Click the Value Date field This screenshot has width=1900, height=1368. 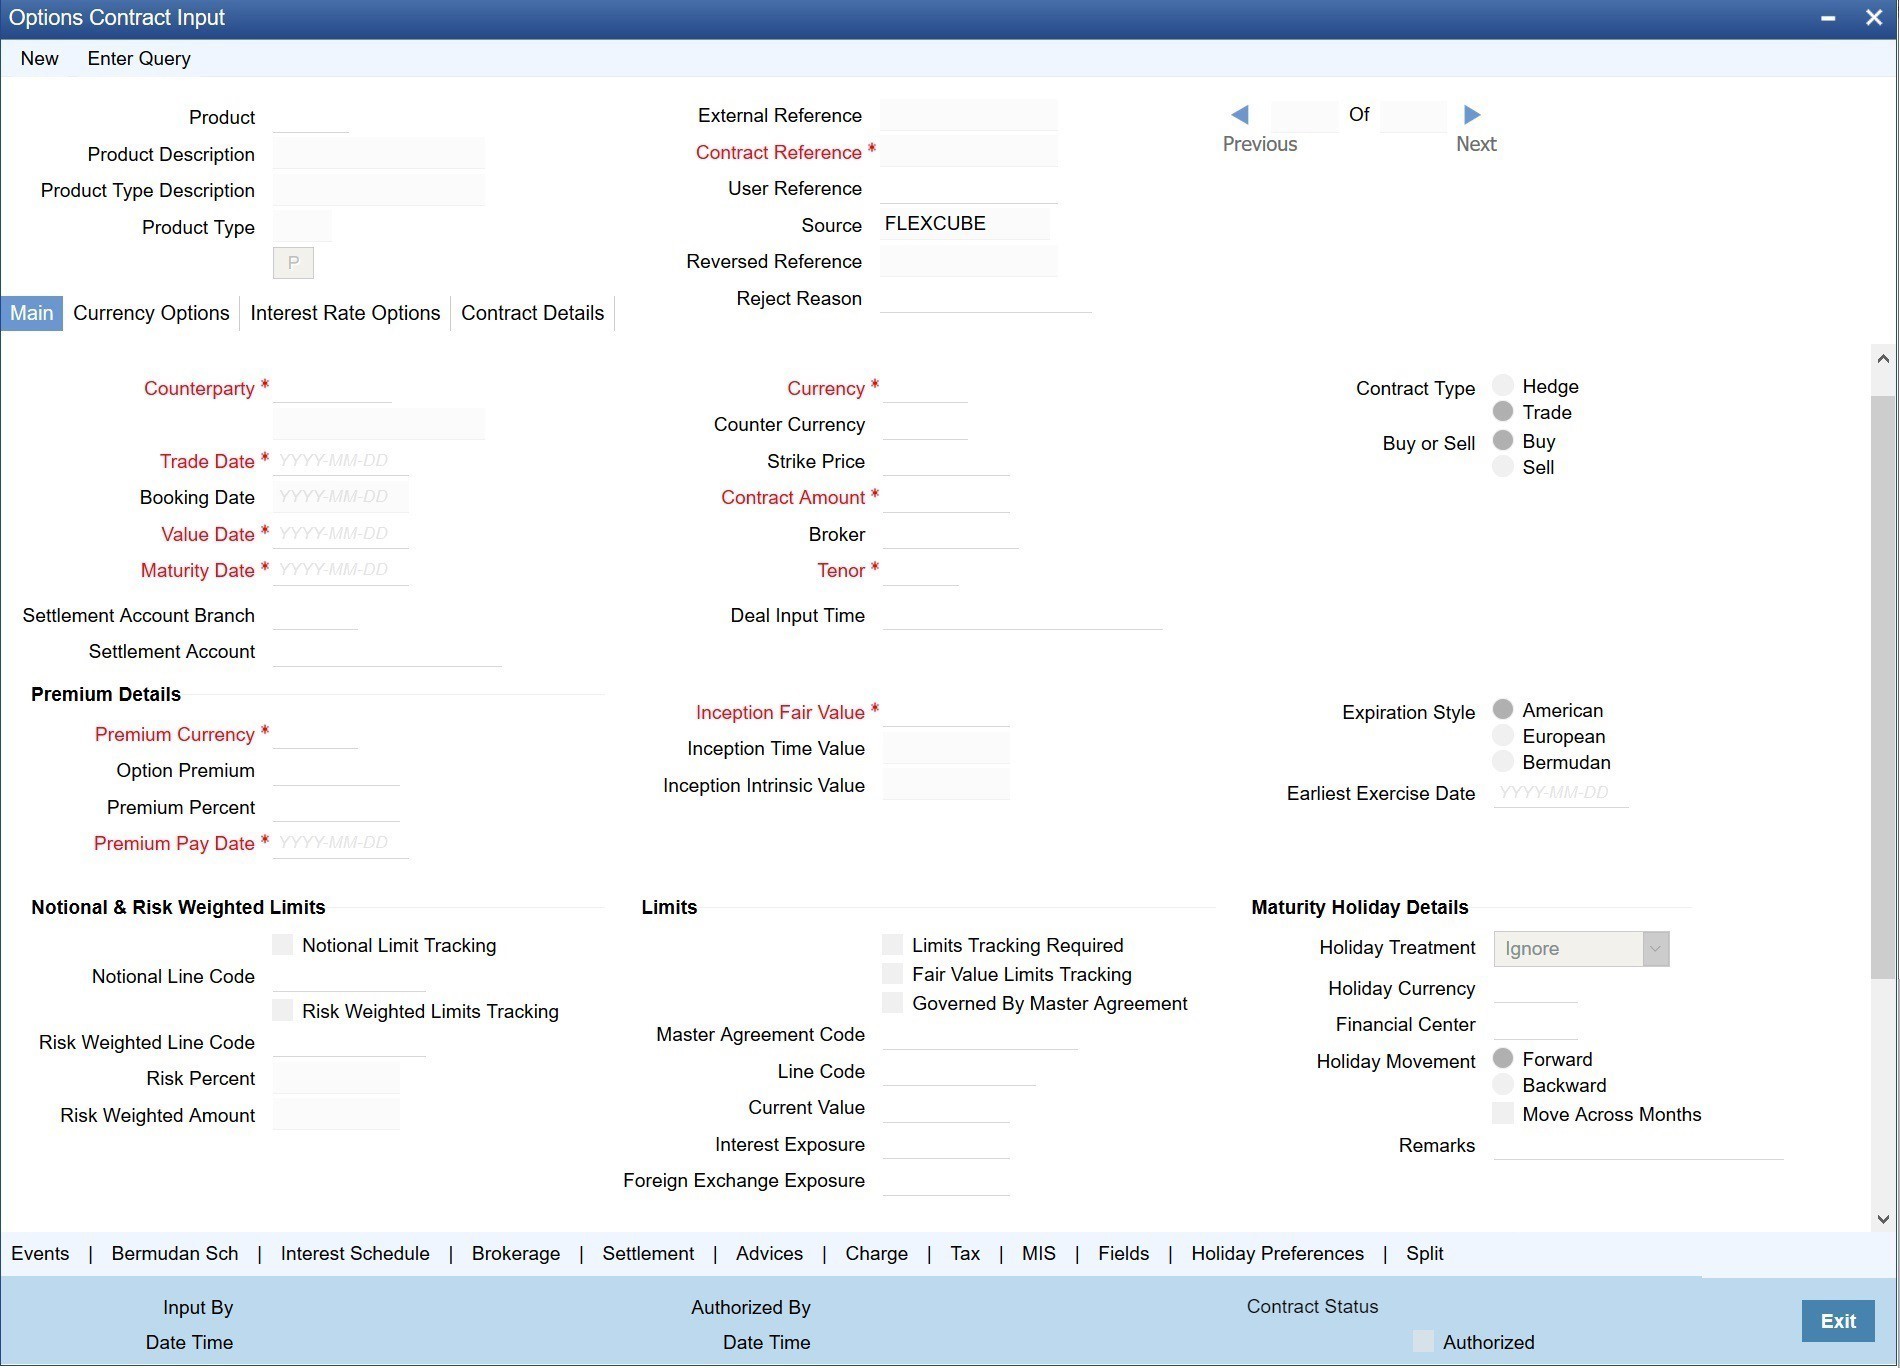[x=341, y=533]
